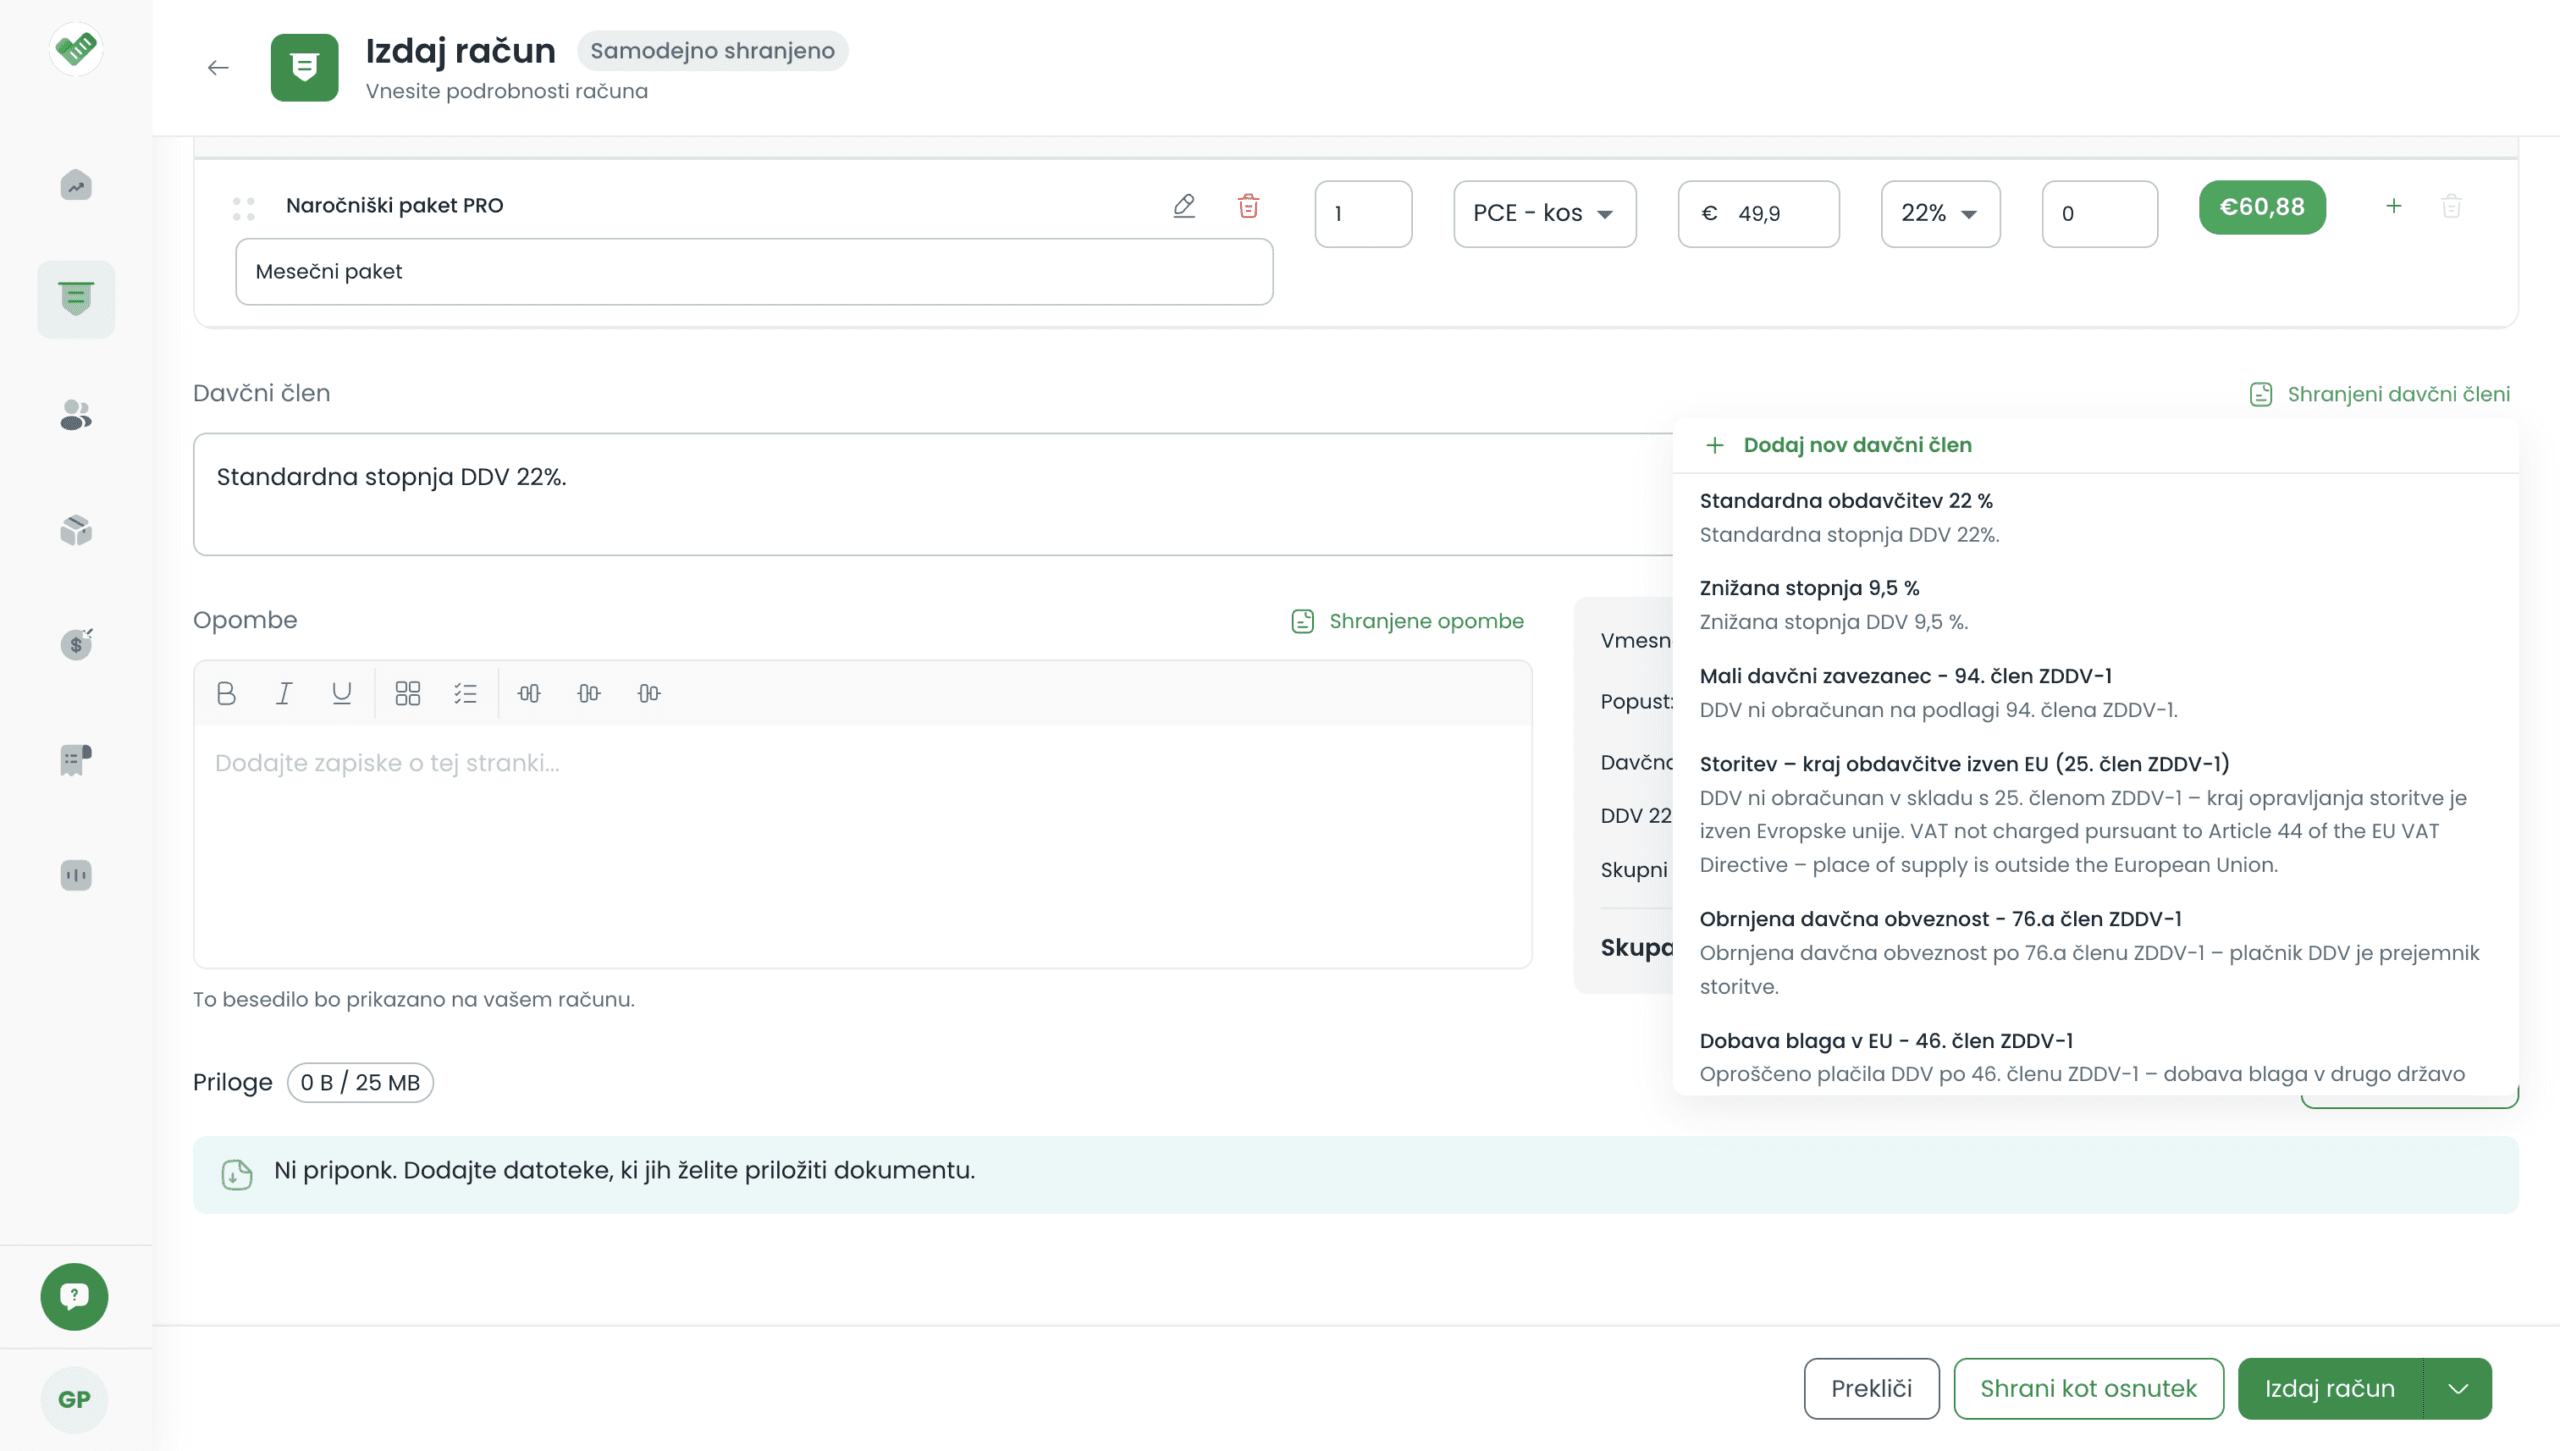Click the help chat bubble icon

pos(74,1296)
